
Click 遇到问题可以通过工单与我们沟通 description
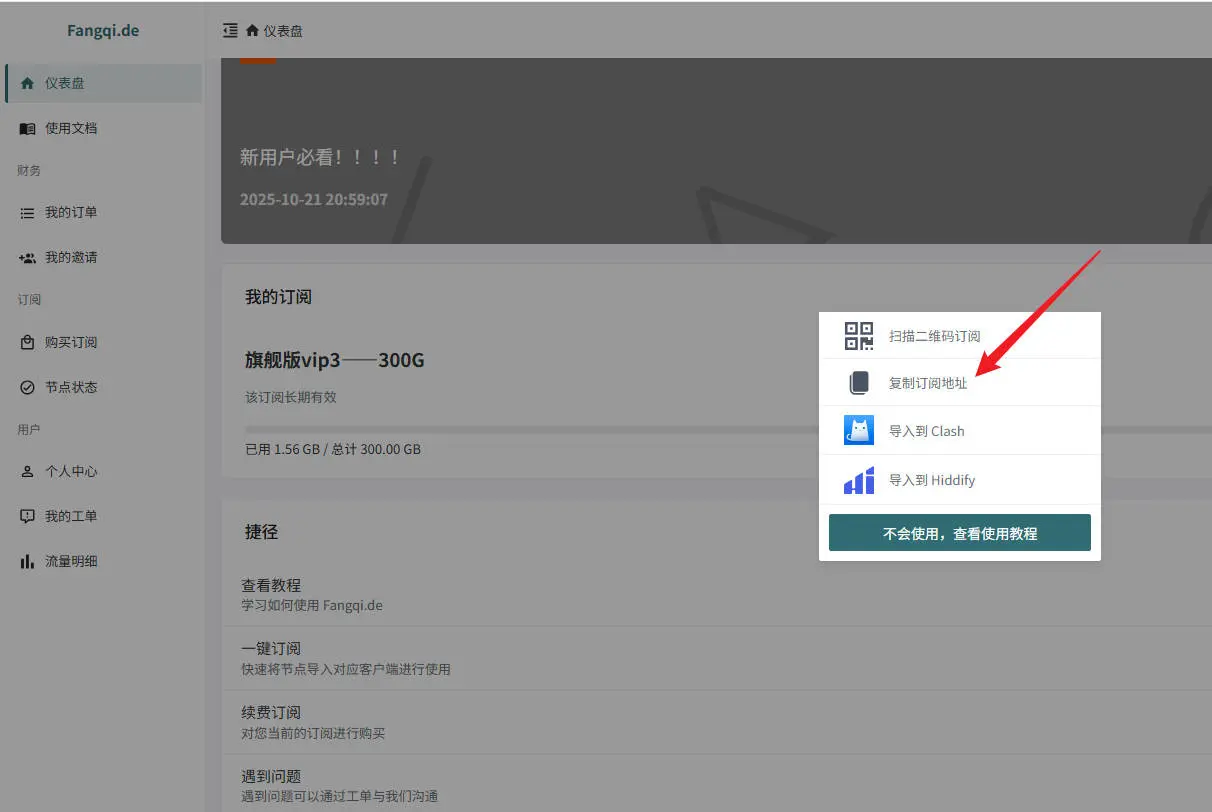339,797
